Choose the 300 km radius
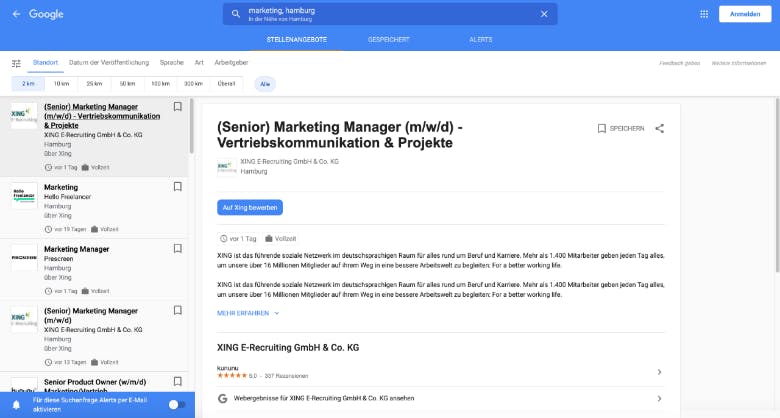This screenshot has width=780, height=418. (193, 84)
